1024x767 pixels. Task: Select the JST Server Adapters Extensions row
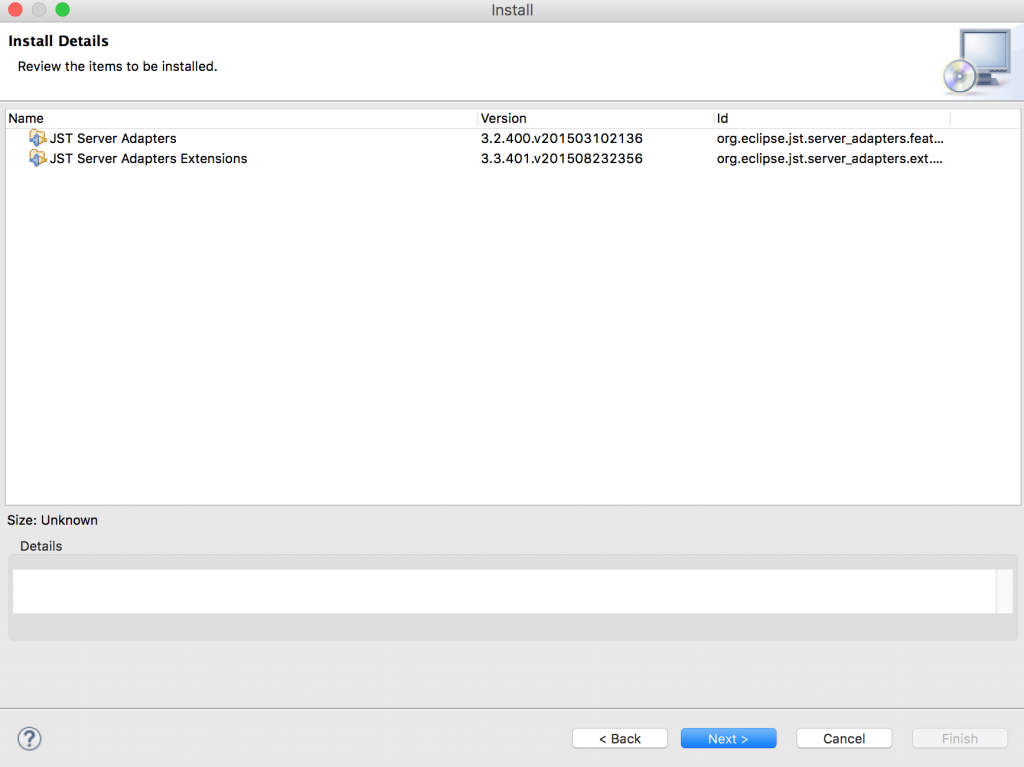pyautogui.click(x=513, y=159)
